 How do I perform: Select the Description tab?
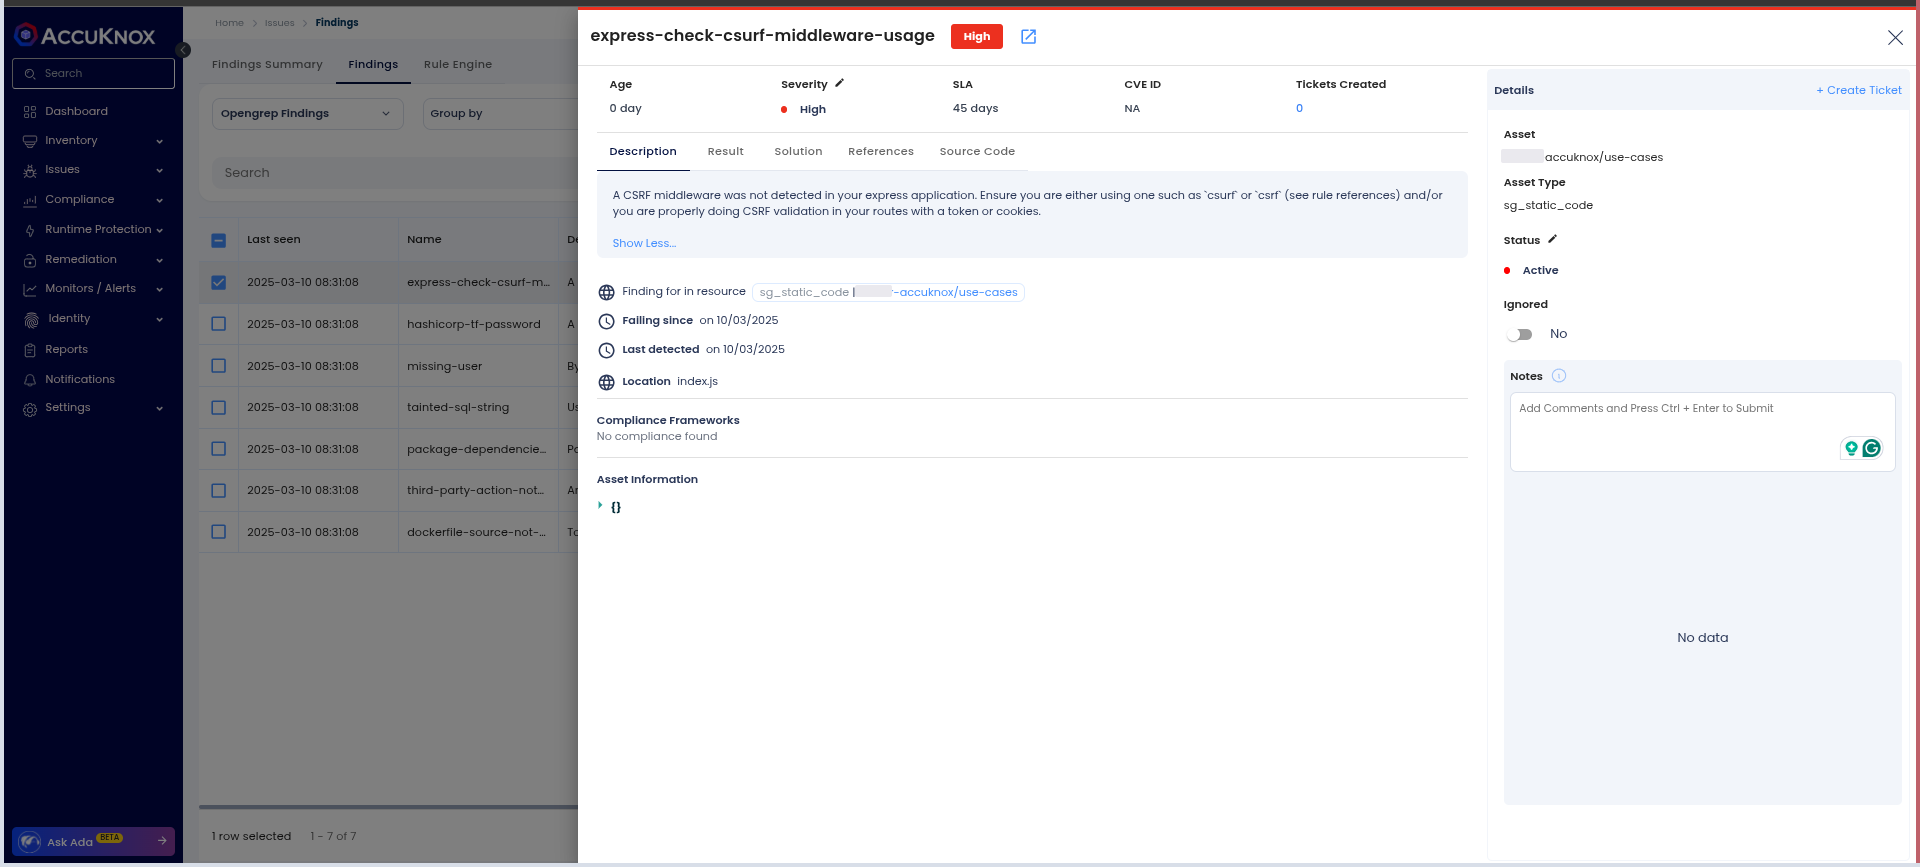tap(643, 151)
